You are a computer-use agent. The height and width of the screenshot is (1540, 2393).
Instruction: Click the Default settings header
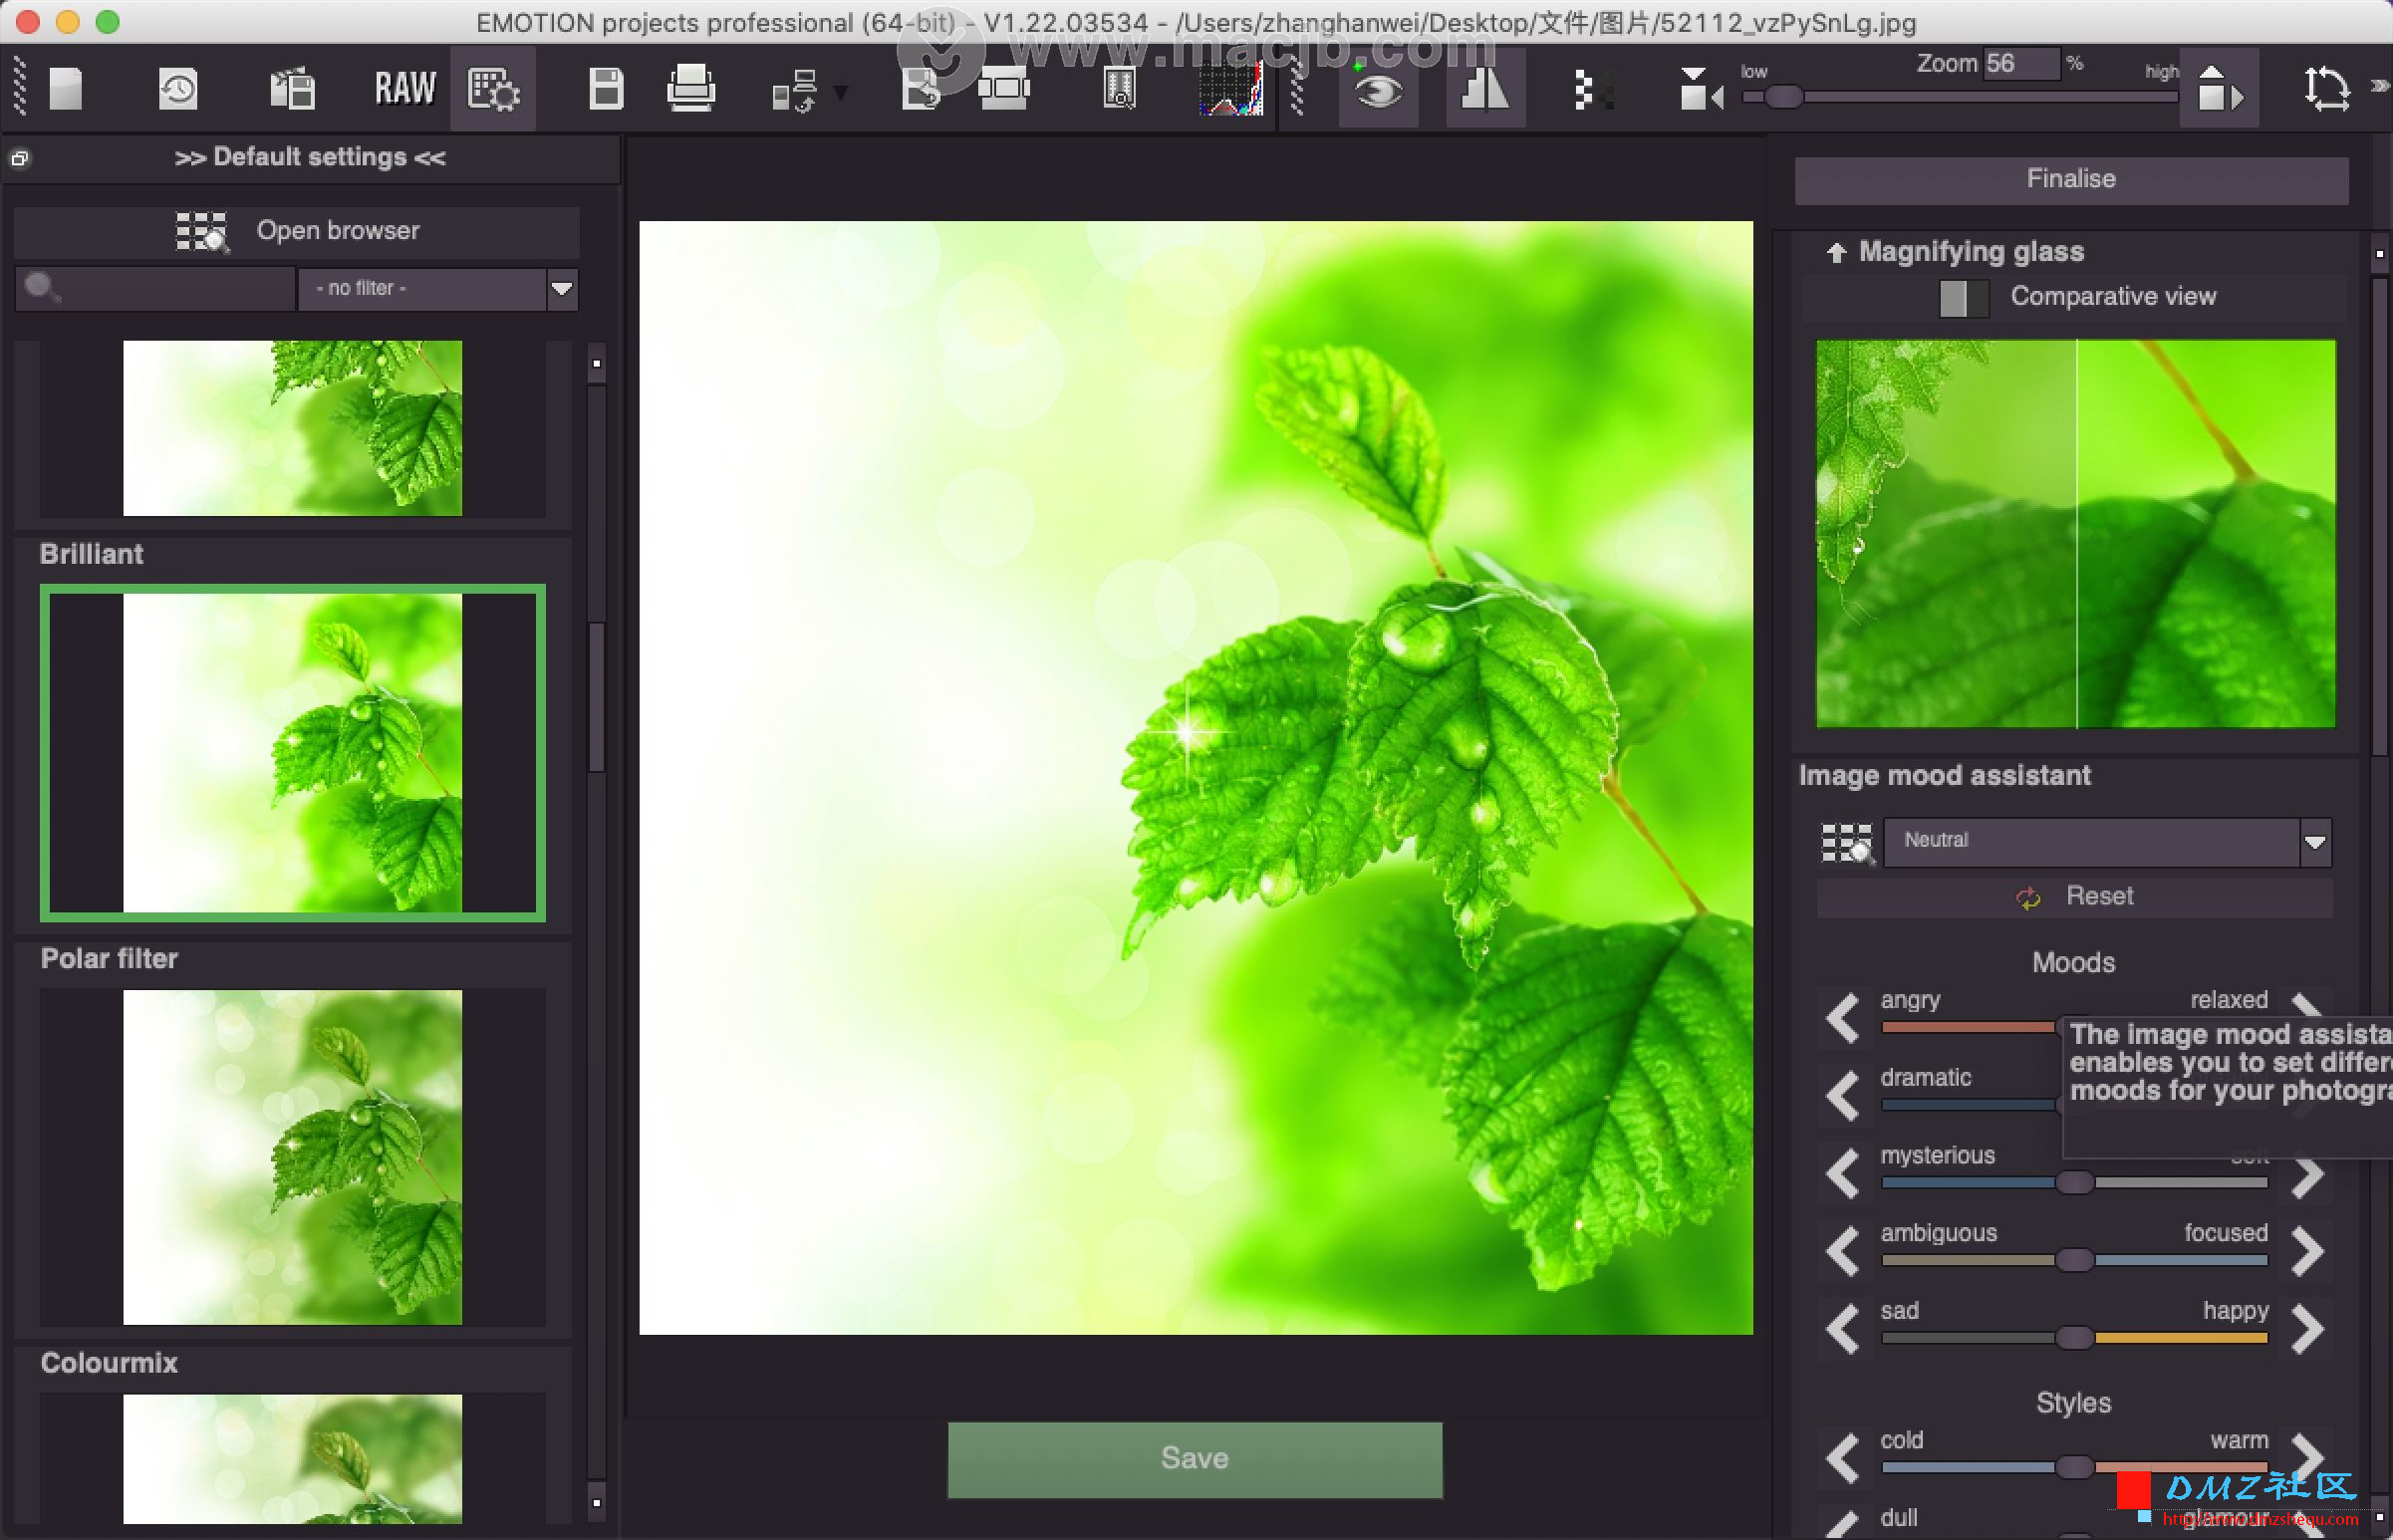pyautogui.click(x=310, y=157)
